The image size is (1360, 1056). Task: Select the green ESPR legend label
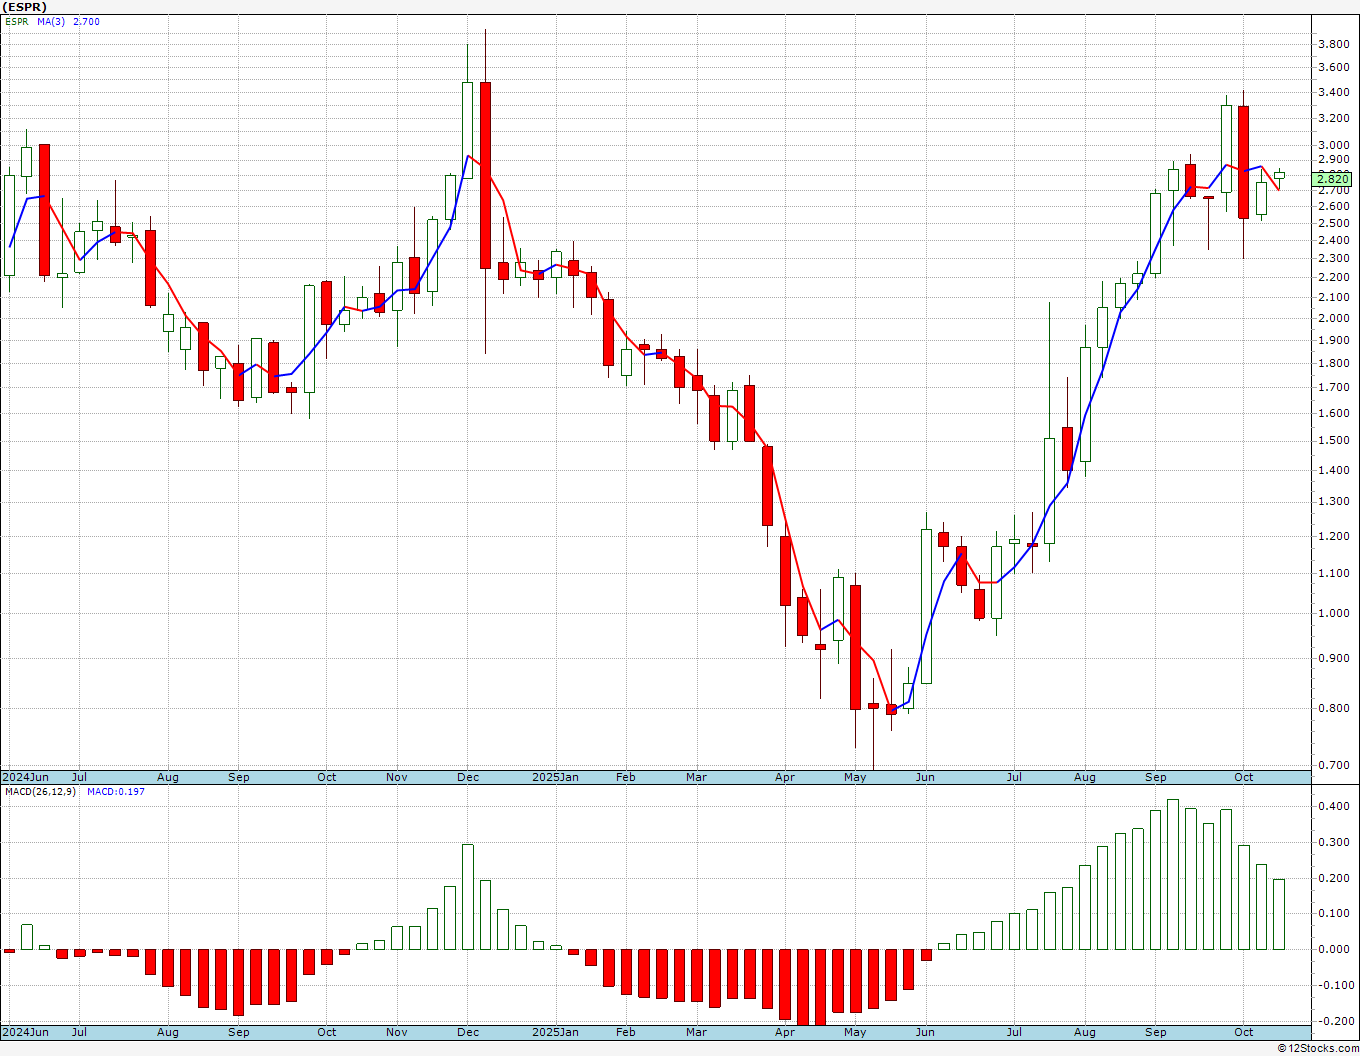[16, 21]
